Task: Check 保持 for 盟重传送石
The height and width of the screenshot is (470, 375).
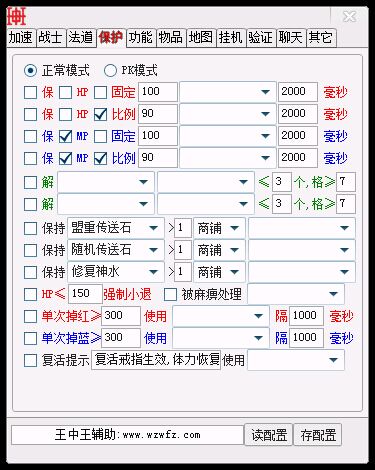Action: (30, 229)
